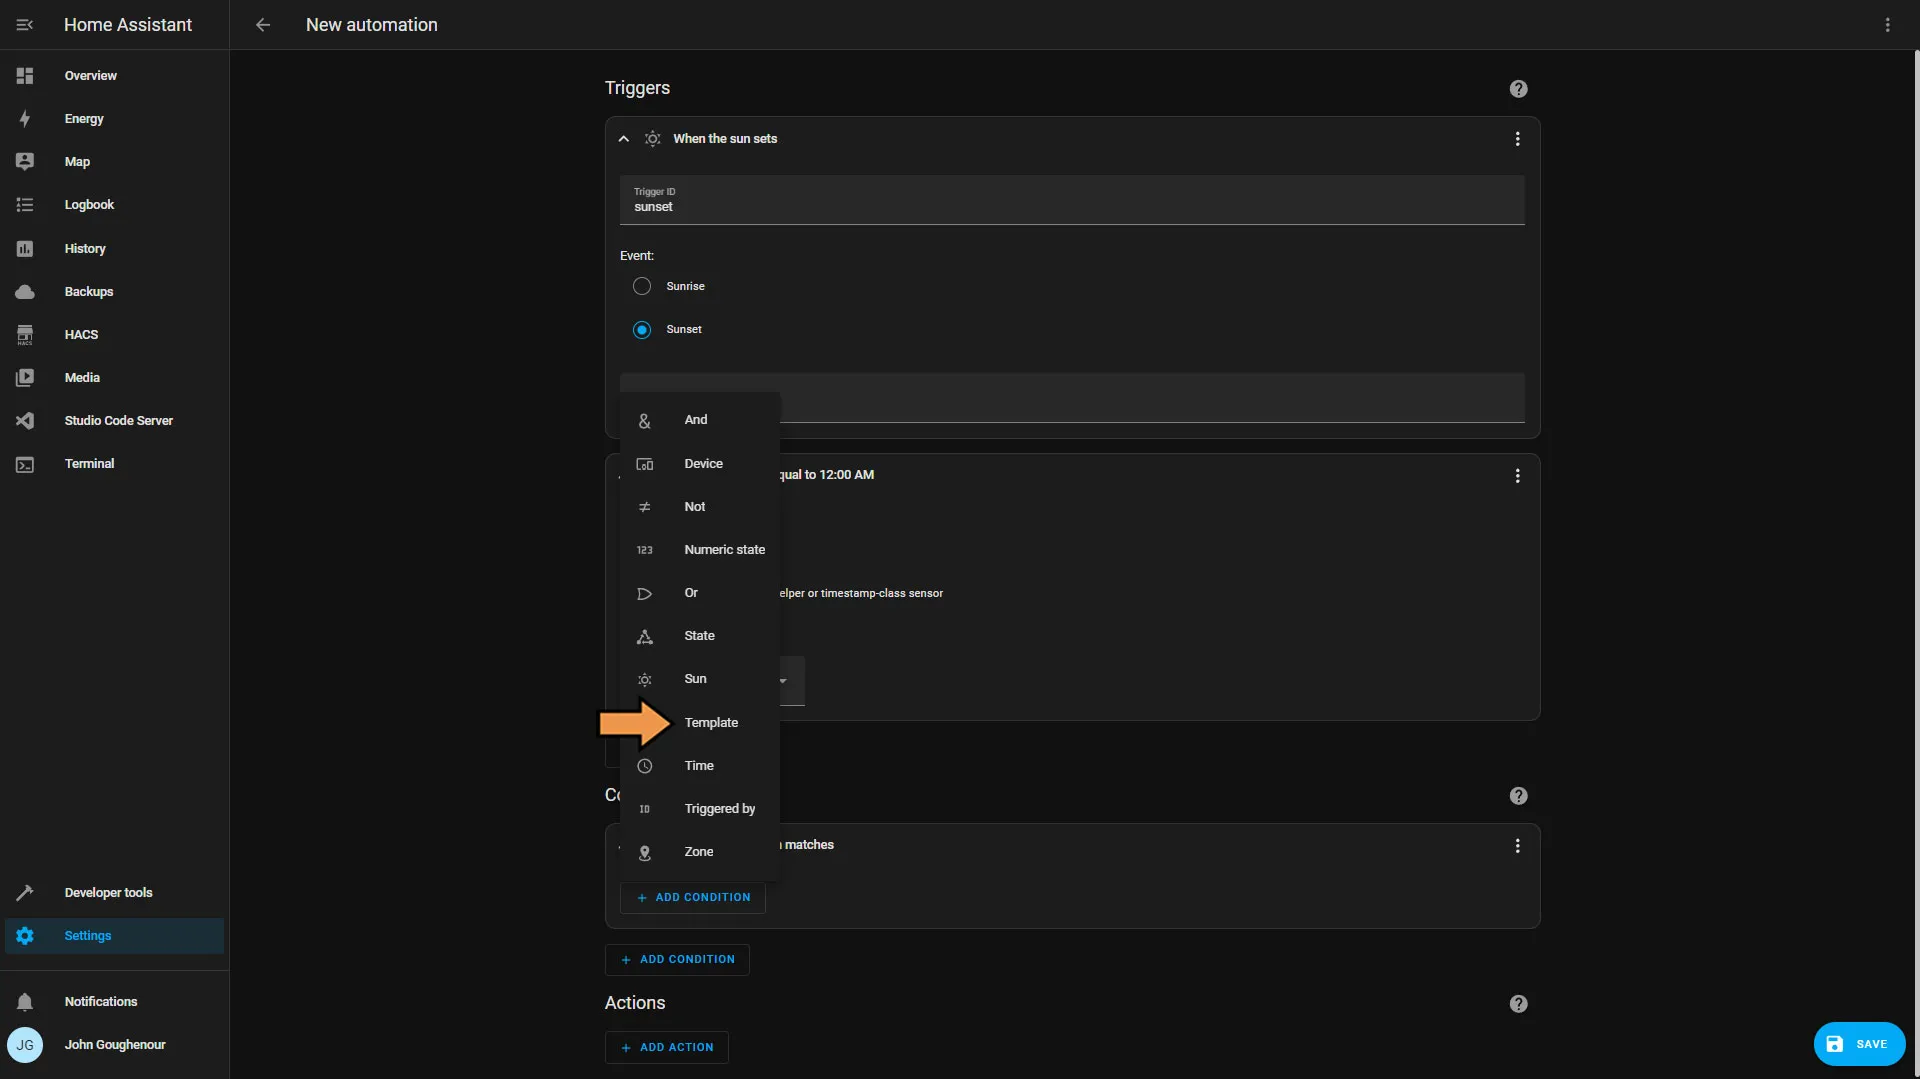The image size is (1920, 1079).
Task: Open HACS from the sidebar
Action: (114, 335)
